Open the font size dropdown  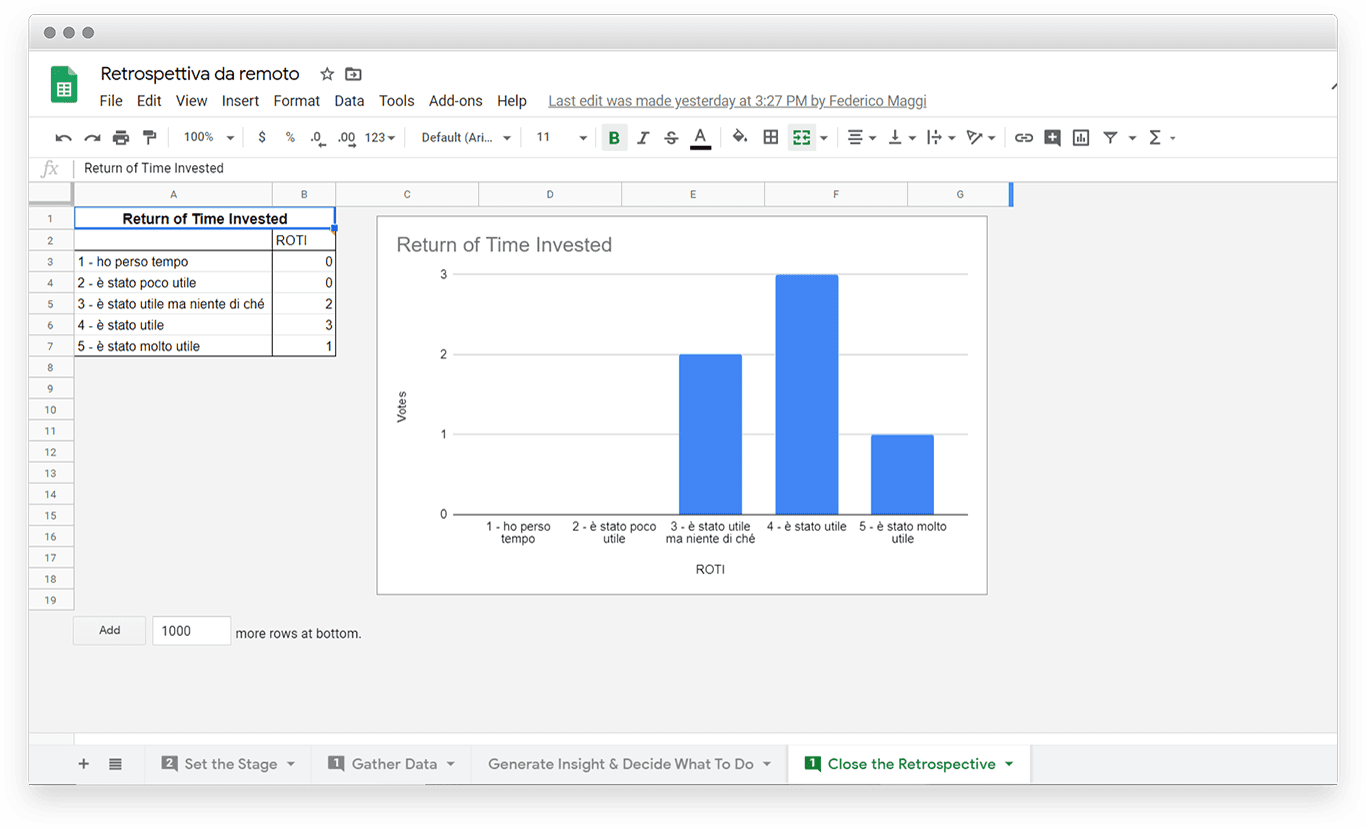(x=562, y=138)
